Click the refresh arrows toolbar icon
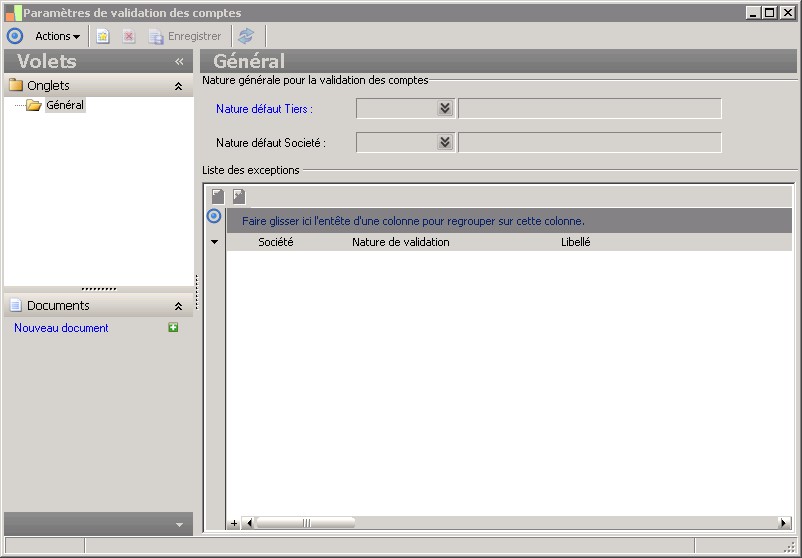The height and width of the screenshot is (558, 802). click(246, 36)
